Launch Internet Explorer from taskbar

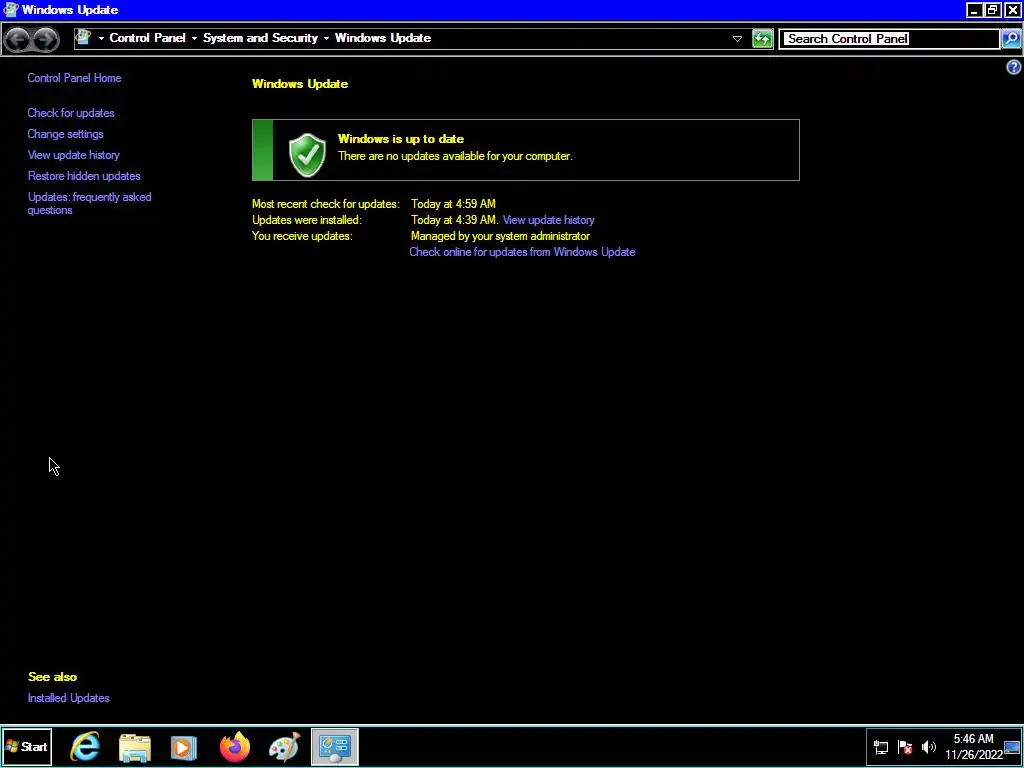click(86, 746)
